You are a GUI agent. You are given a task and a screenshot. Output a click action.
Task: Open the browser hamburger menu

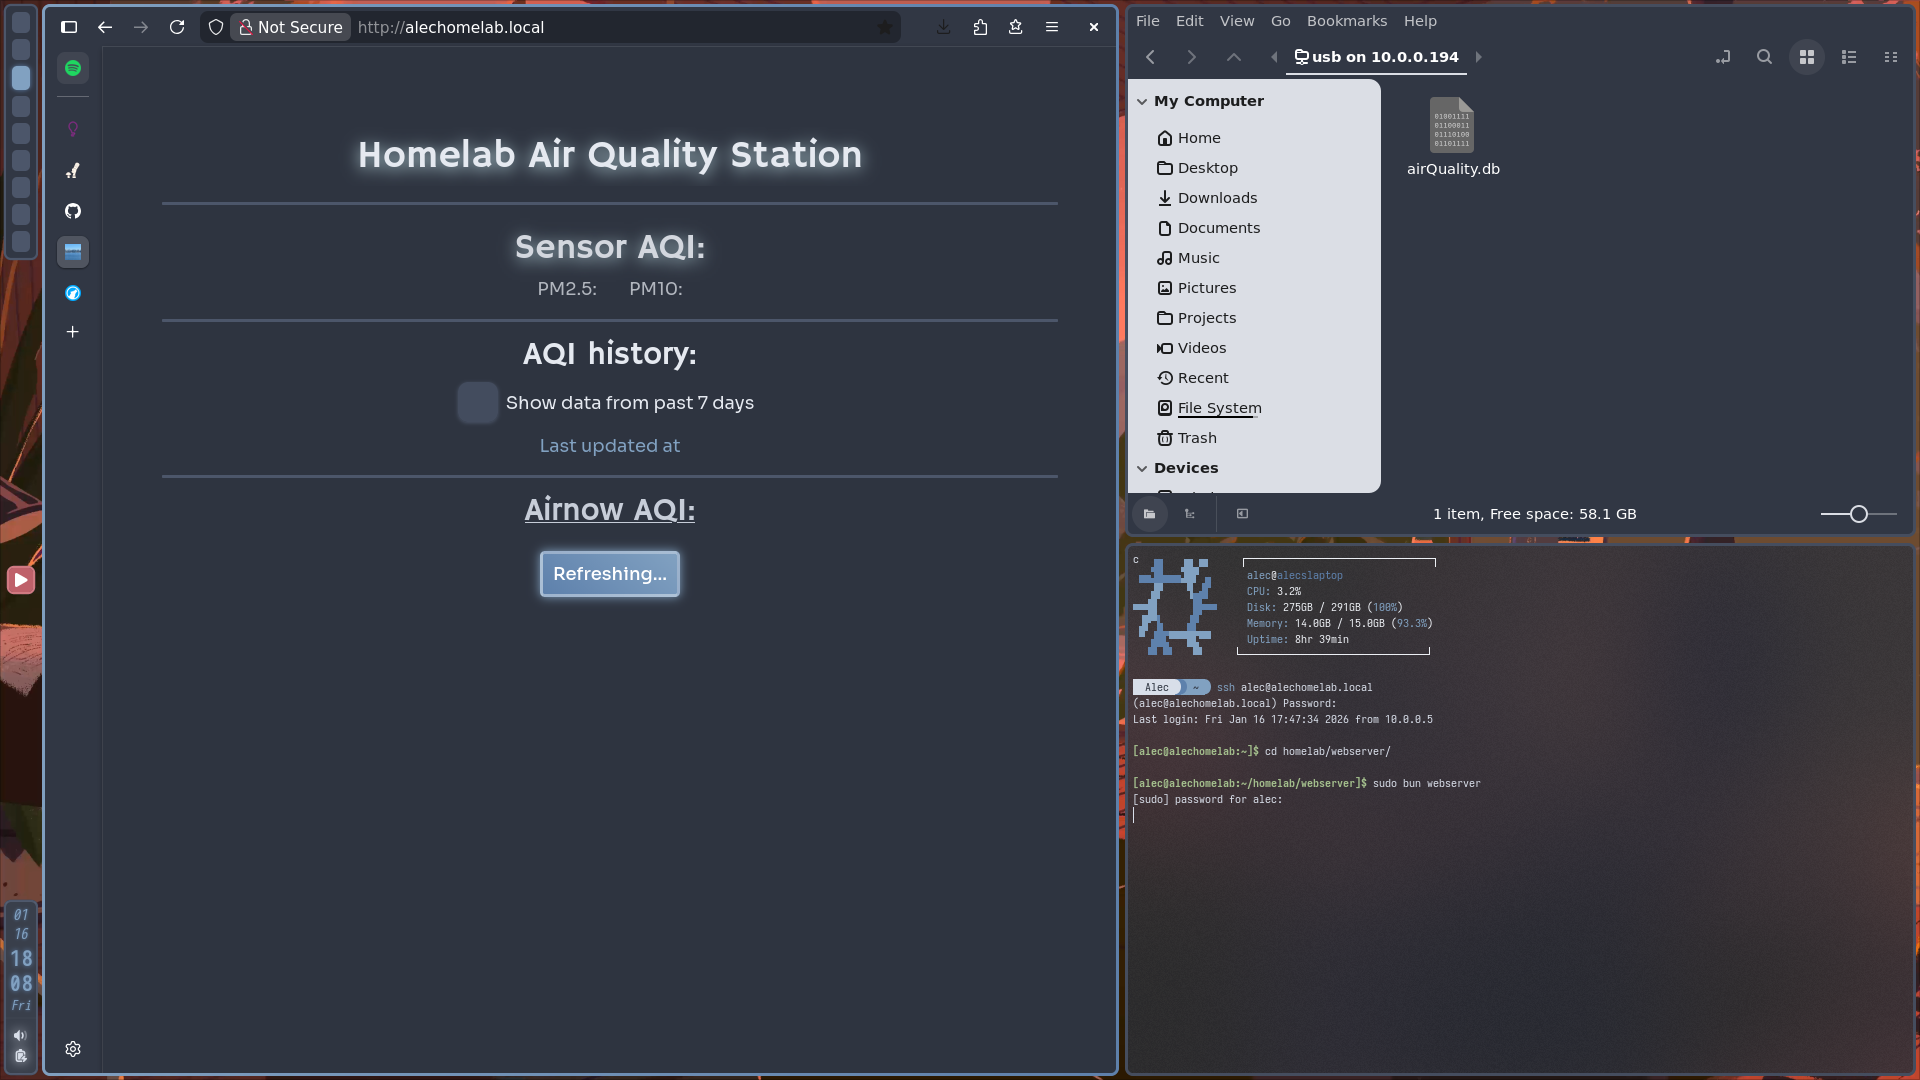click(x=1052, y=27)
